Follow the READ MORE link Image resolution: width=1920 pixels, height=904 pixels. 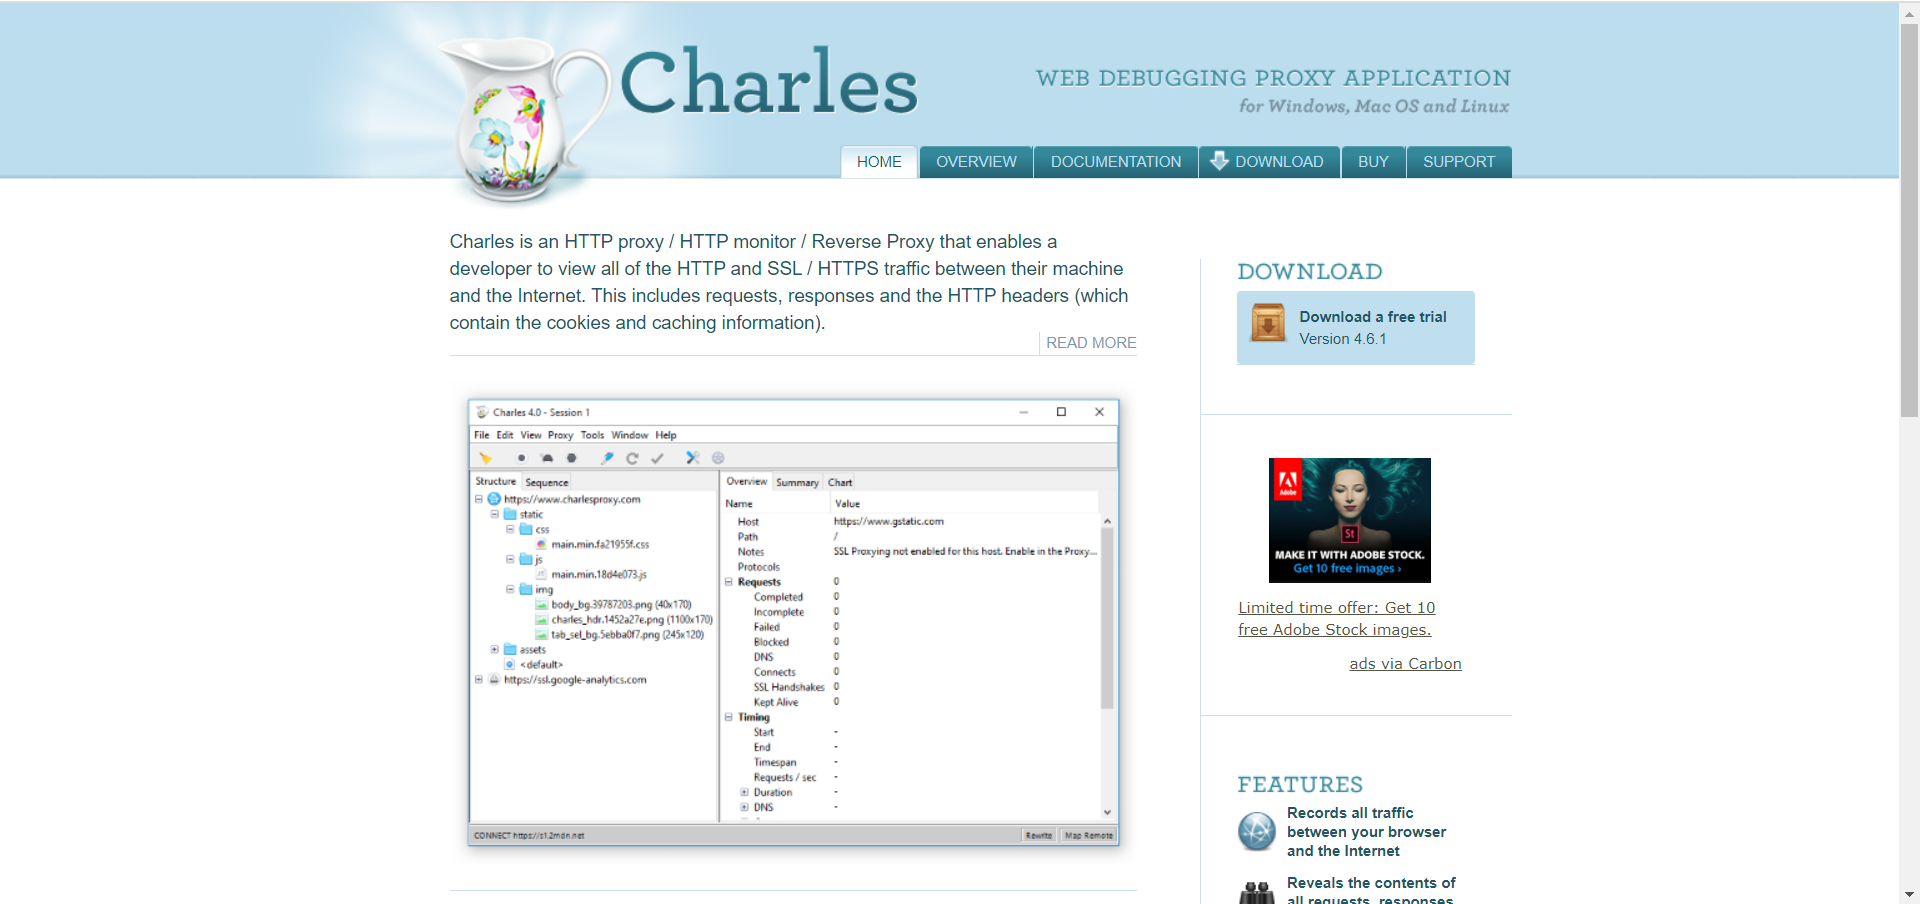[1091, 343]
